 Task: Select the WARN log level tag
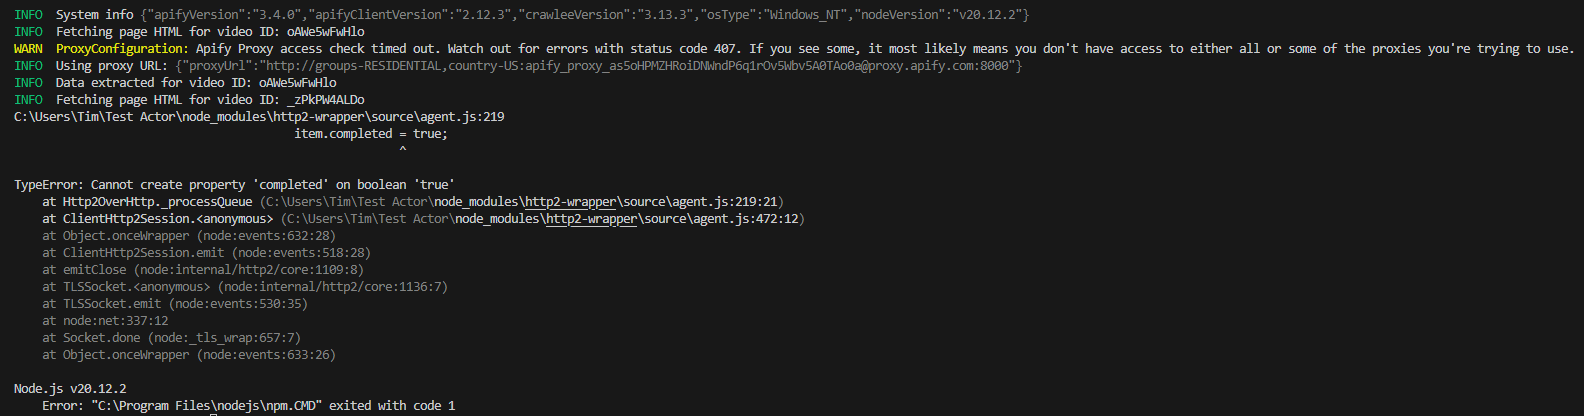[28, 49]
